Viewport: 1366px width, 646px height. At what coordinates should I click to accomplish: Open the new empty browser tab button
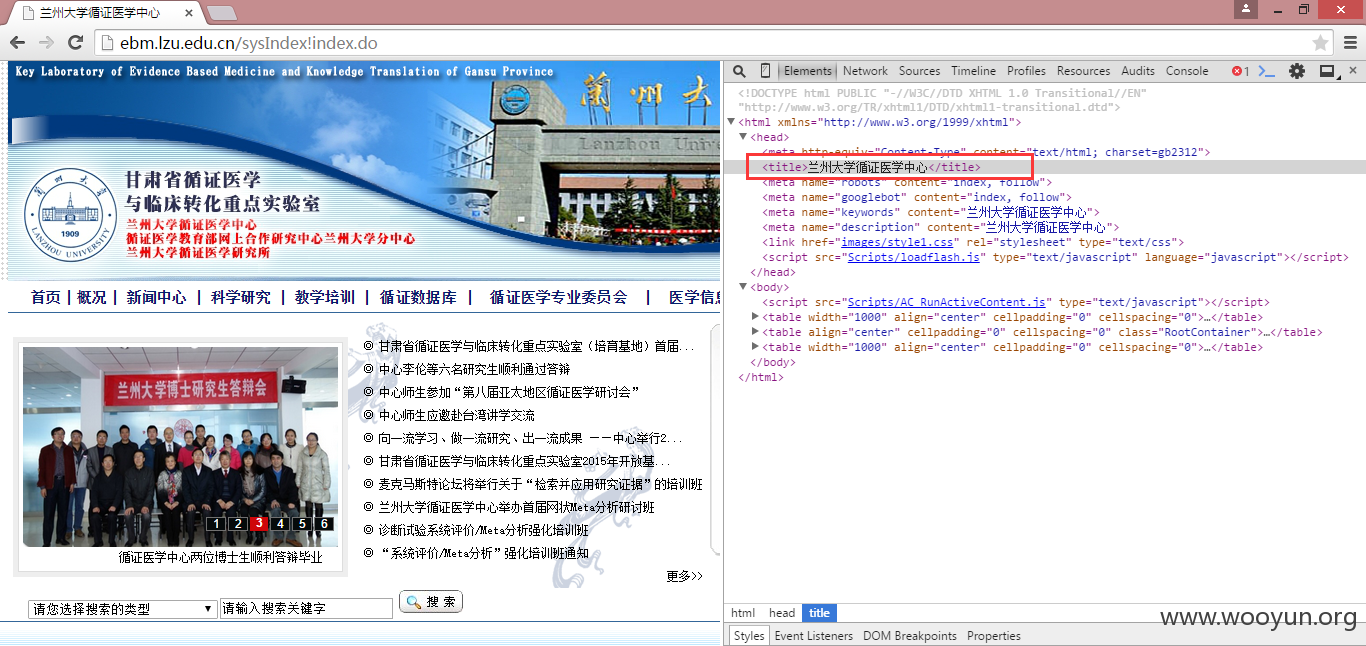click(221, 13)
